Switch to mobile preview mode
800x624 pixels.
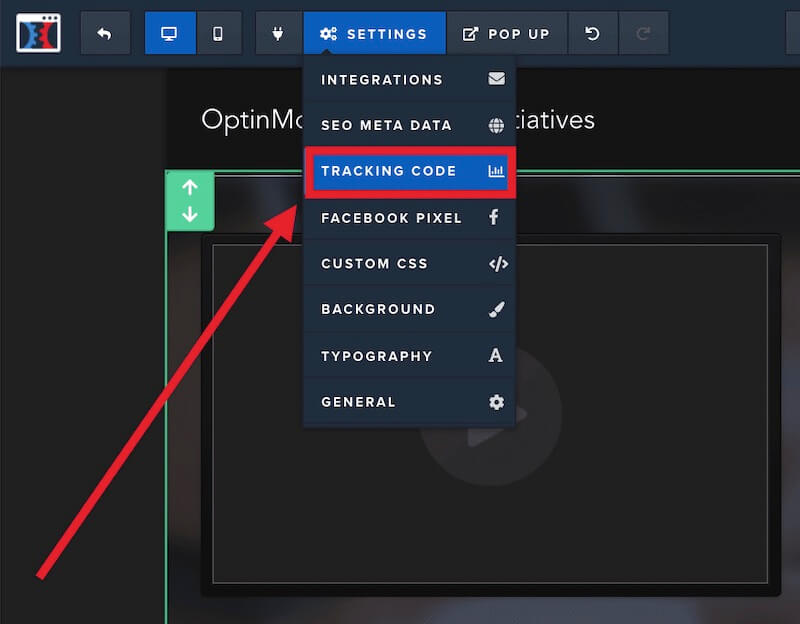pyautogui.click(x=220, y=33)
